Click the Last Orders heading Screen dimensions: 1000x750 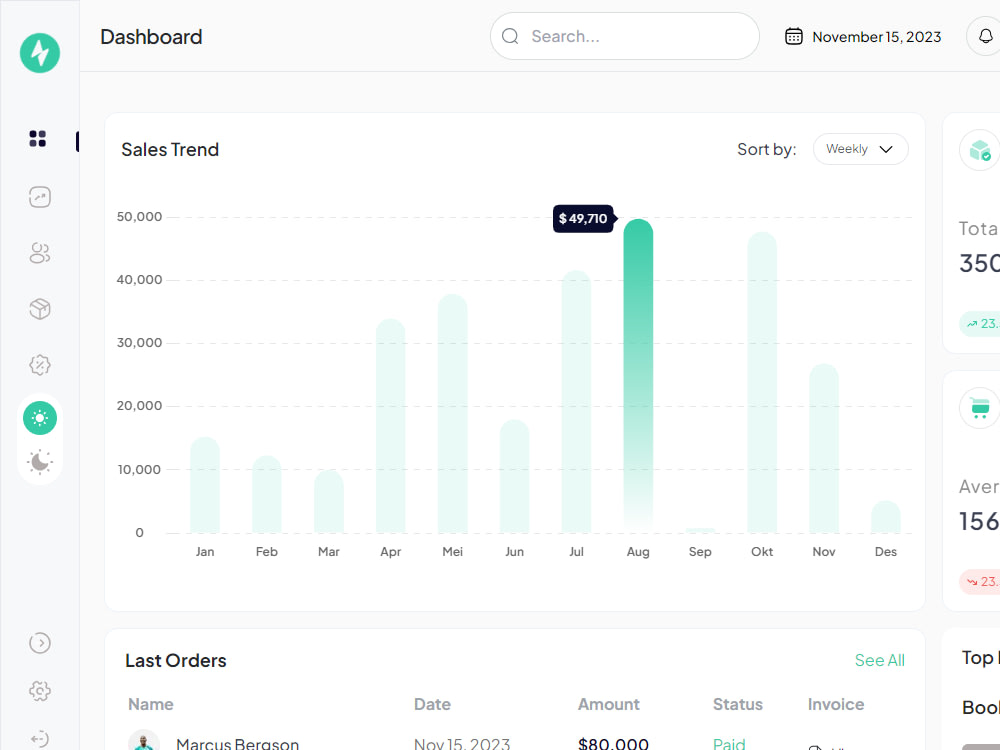click(x=175, y=660)
